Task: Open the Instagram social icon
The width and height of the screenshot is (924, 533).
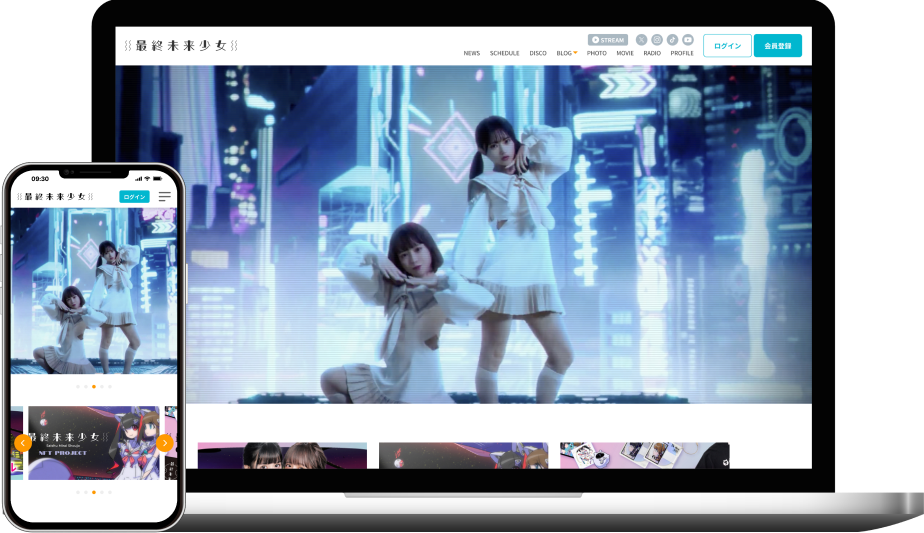Action: pyautogui.click(x=657, y=40)
